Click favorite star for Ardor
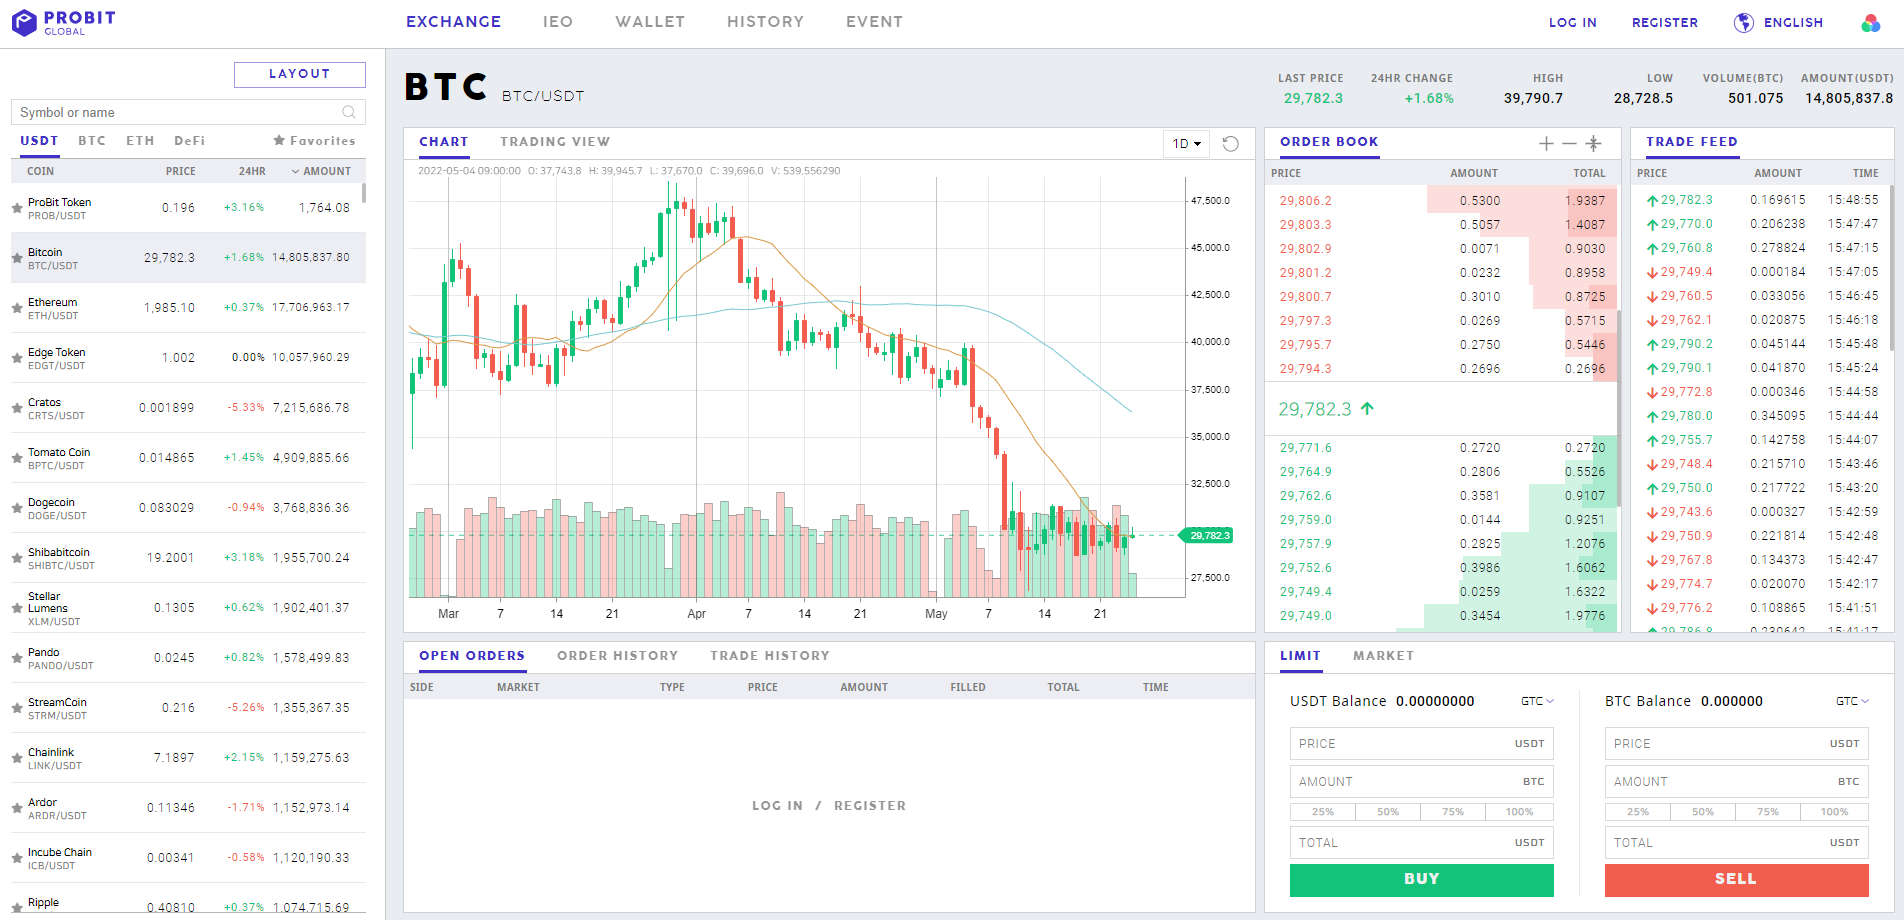Viewport: 1904px width, 920px height. [17, 808]
